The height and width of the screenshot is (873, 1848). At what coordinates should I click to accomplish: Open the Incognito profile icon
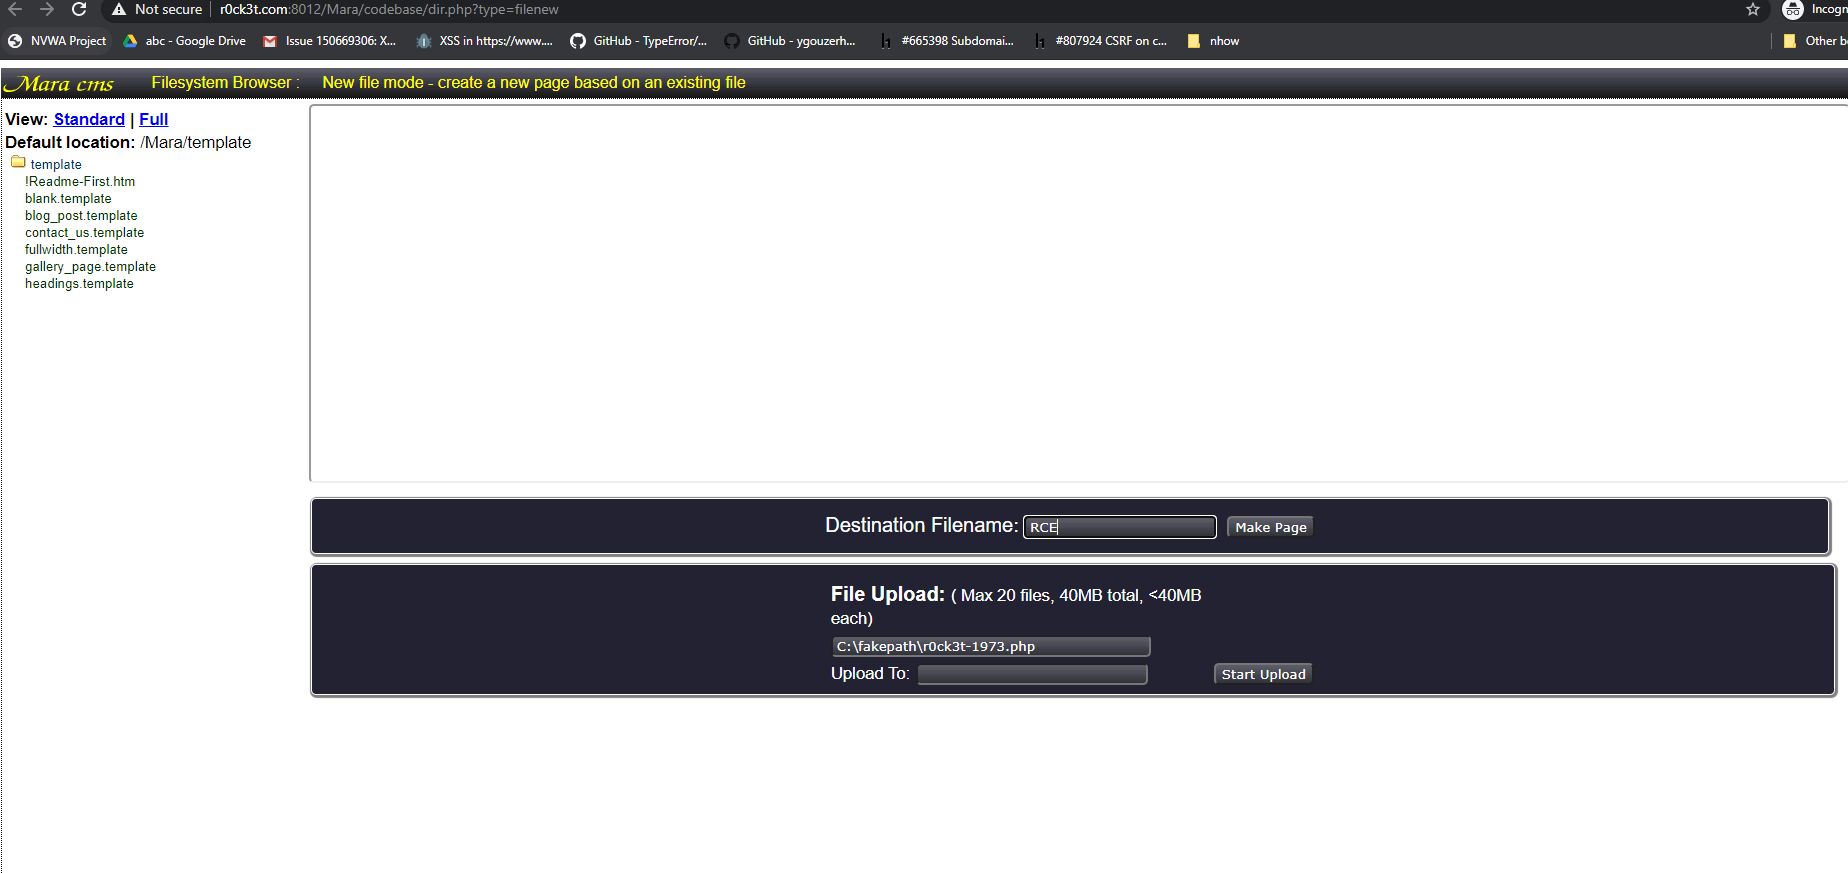pos(1793,10)
